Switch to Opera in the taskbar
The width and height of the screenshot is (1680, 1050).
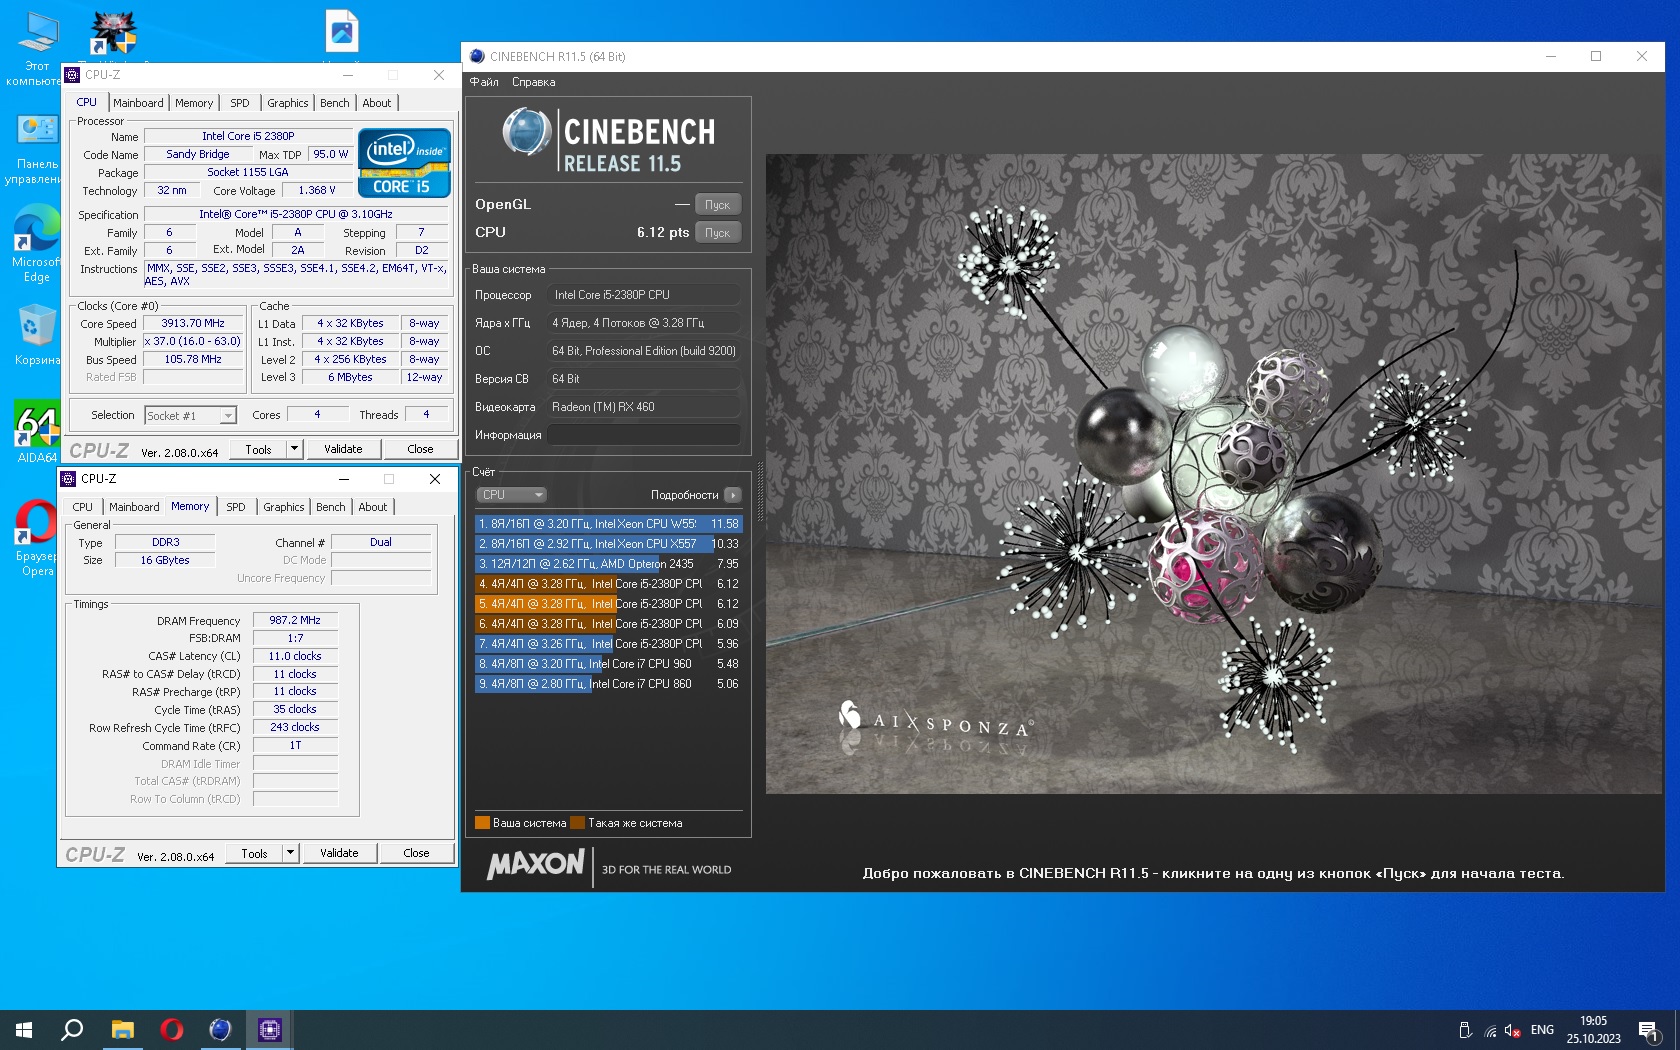click(x=171, y=1029)
